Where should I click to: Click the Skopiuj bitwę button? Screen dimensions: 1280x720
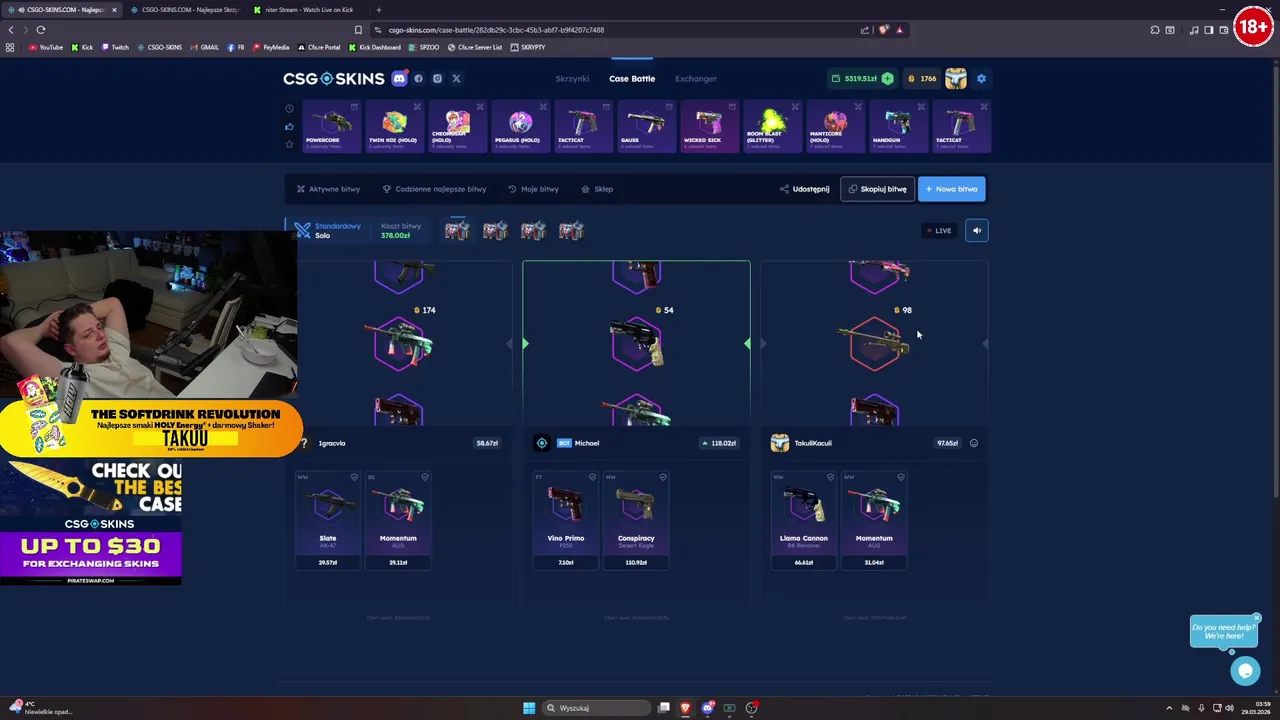[877, 189]
